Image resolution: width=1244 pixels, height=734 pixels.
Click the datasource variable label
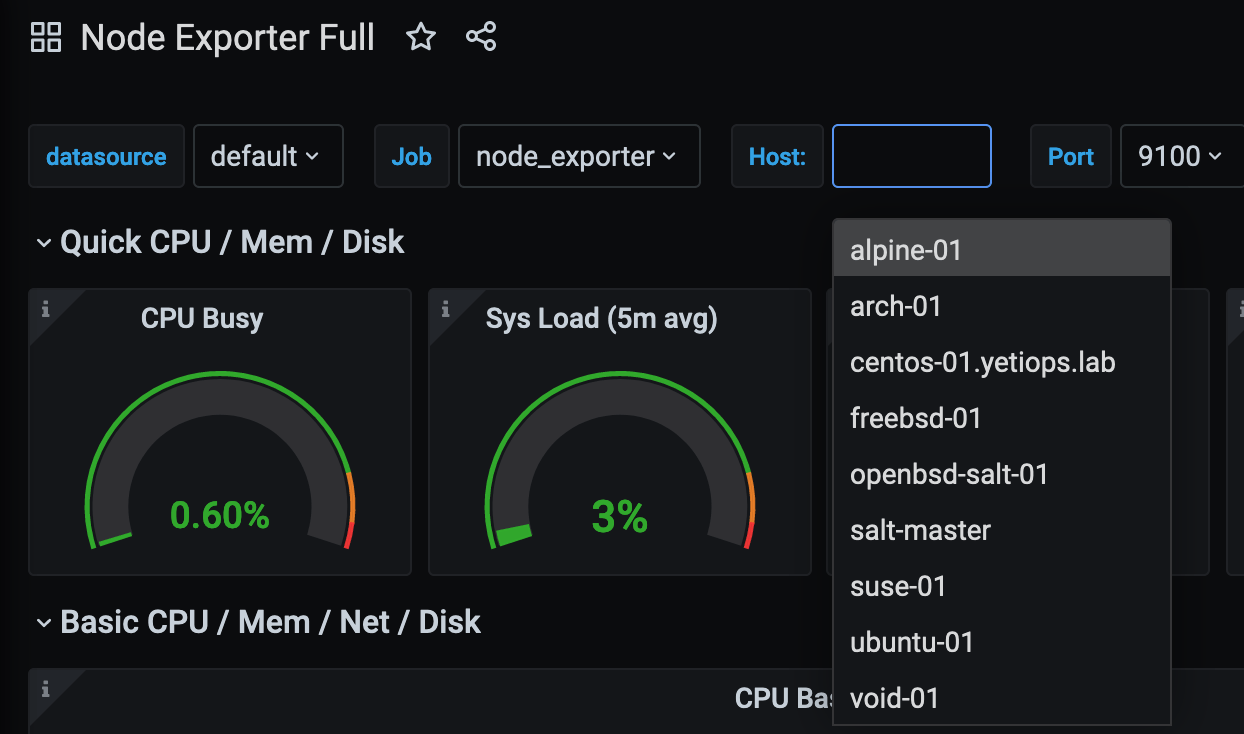(106, 156)
